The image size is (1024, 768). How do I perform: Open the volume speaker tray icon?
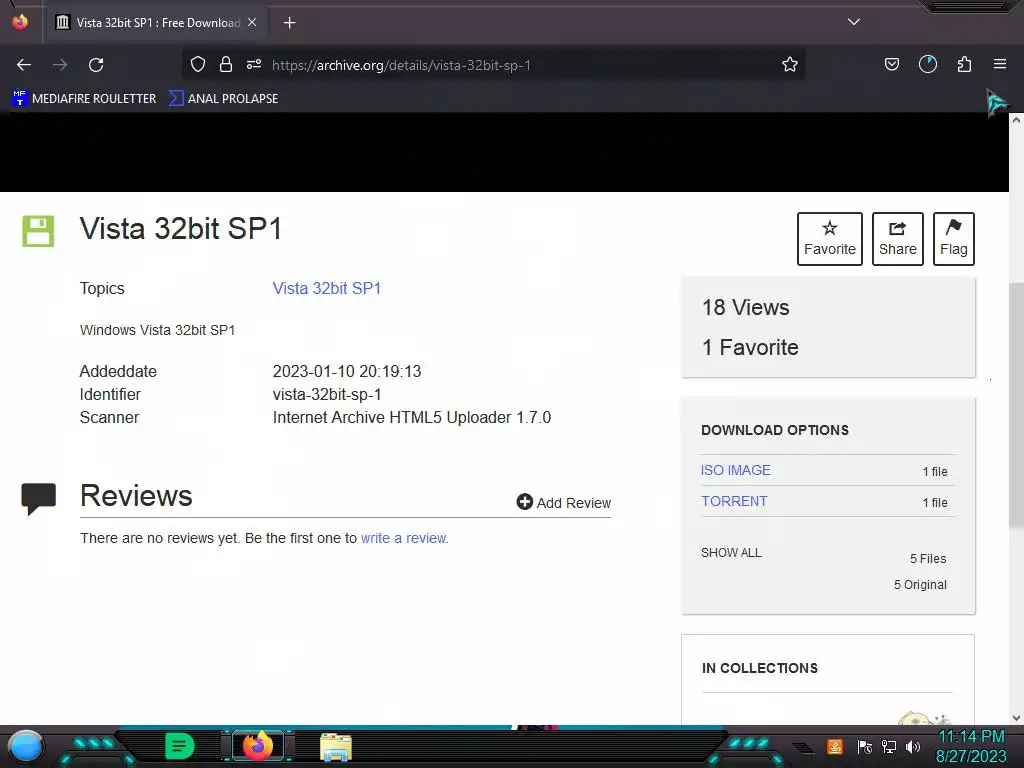click(x=913, y=746)
